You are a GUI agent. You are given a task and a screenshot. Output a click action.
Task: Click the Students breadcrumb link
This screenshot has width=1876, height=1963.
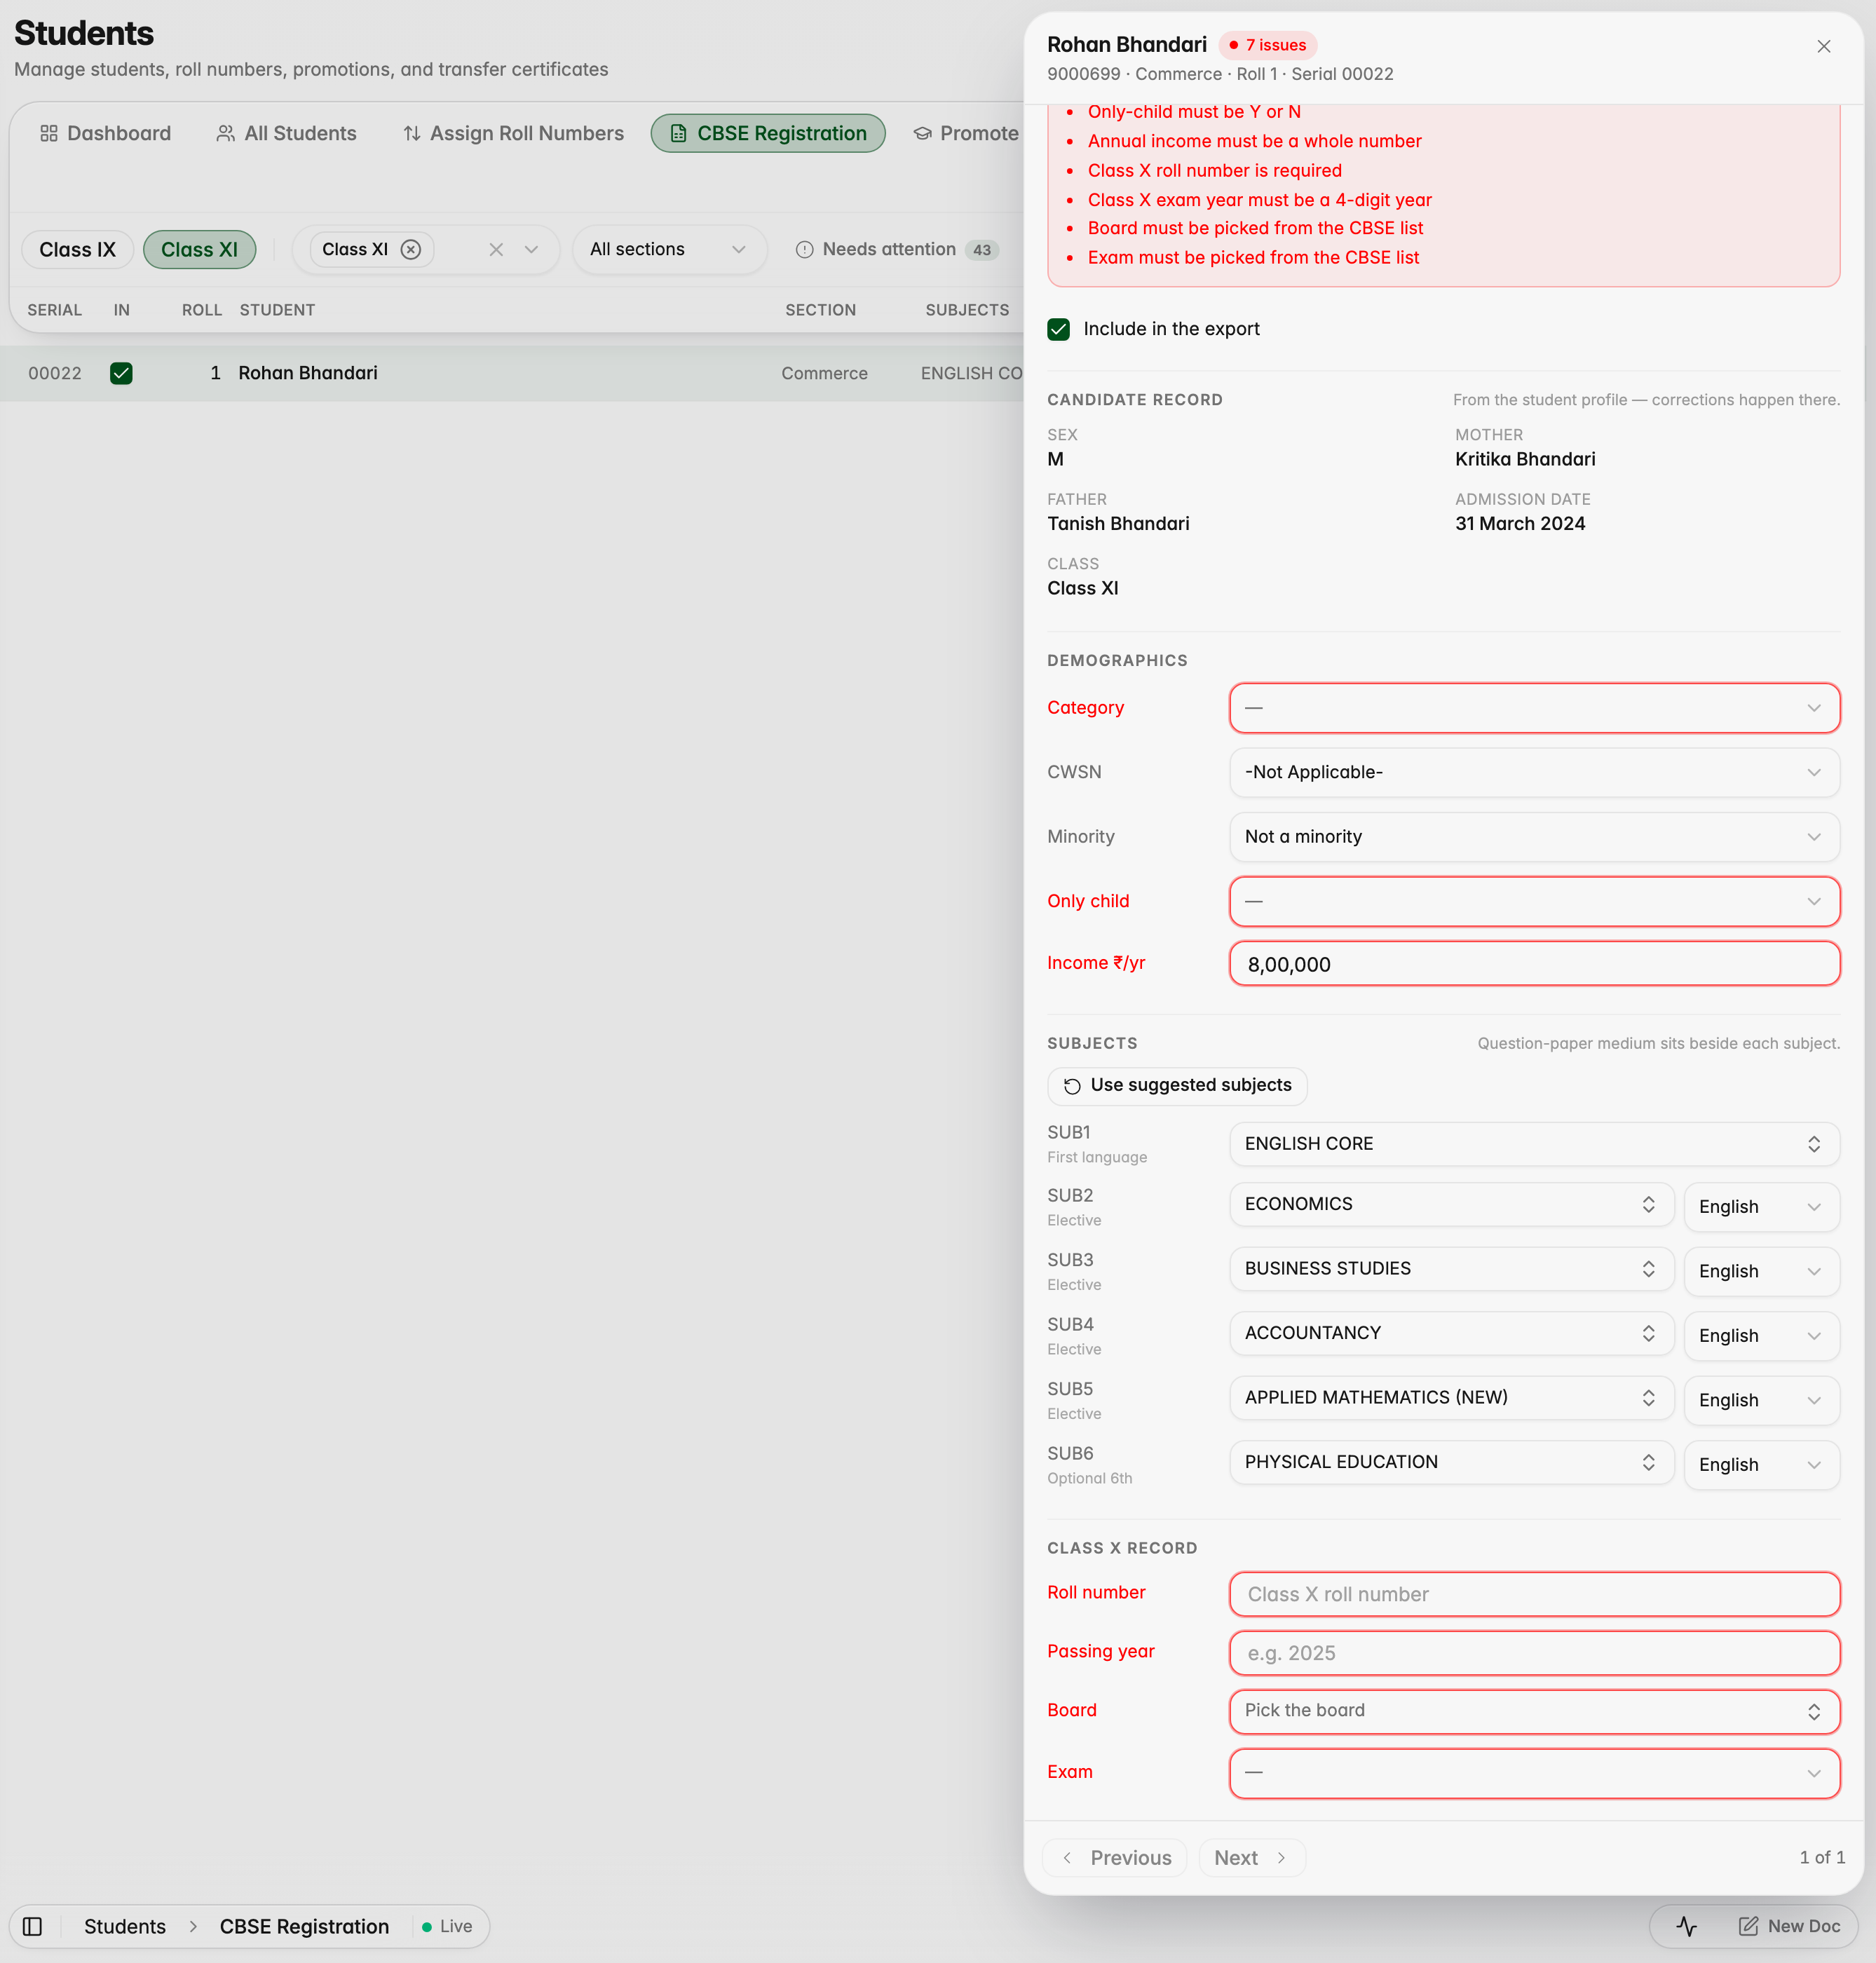point(125,1925)
